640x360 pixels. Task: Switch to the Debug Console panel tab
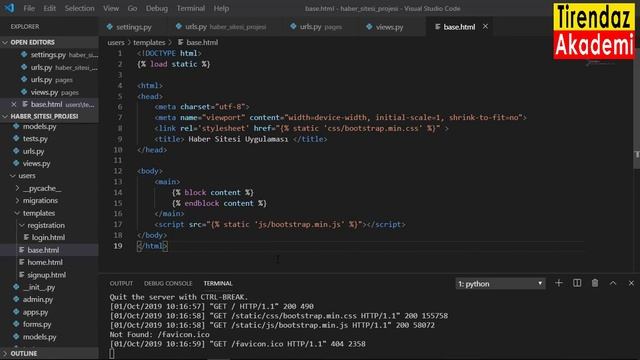[x=168, y=283]
